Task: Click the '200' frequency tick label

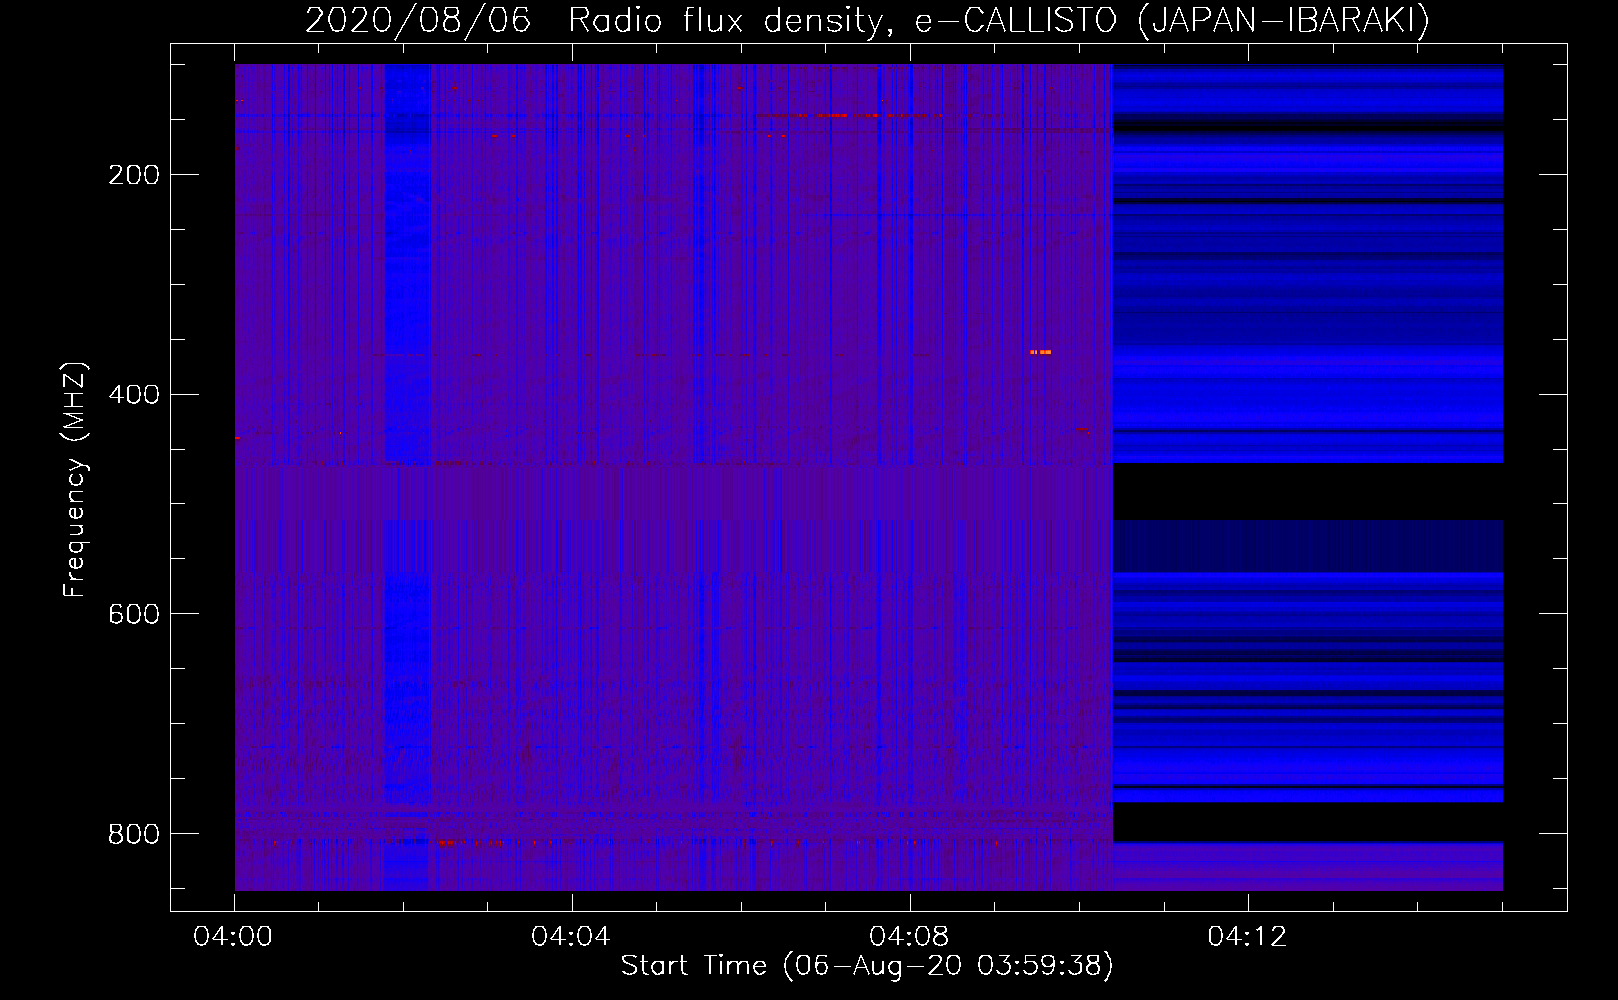Action: click(134, 176)
